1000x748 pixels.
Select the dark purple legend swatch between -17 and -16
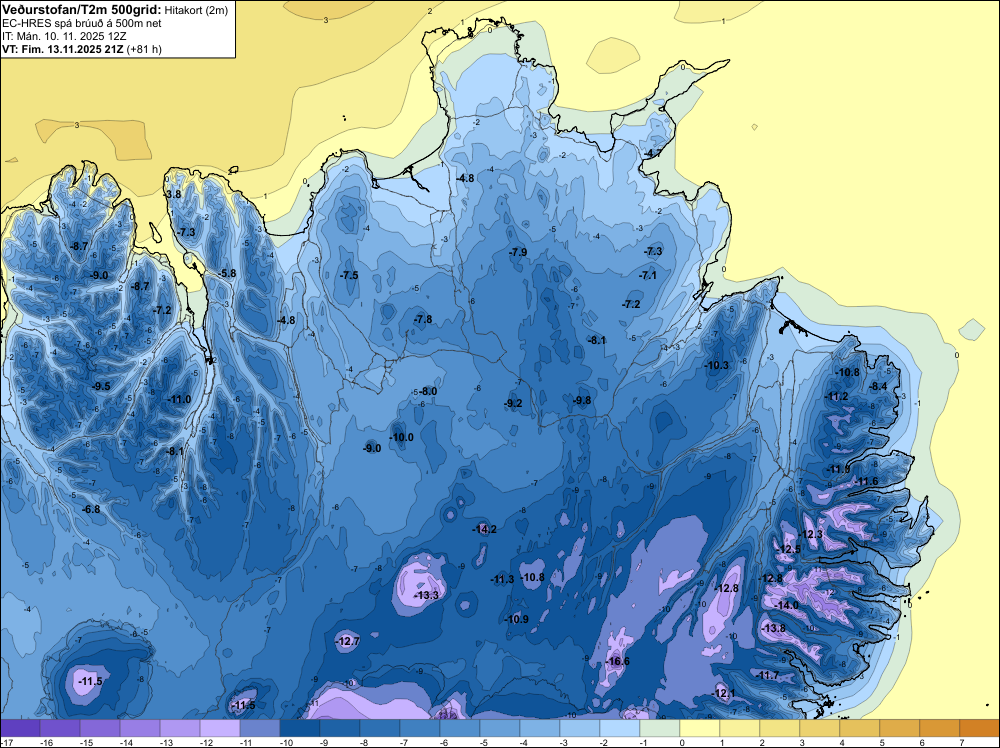(x=20, y=728)
